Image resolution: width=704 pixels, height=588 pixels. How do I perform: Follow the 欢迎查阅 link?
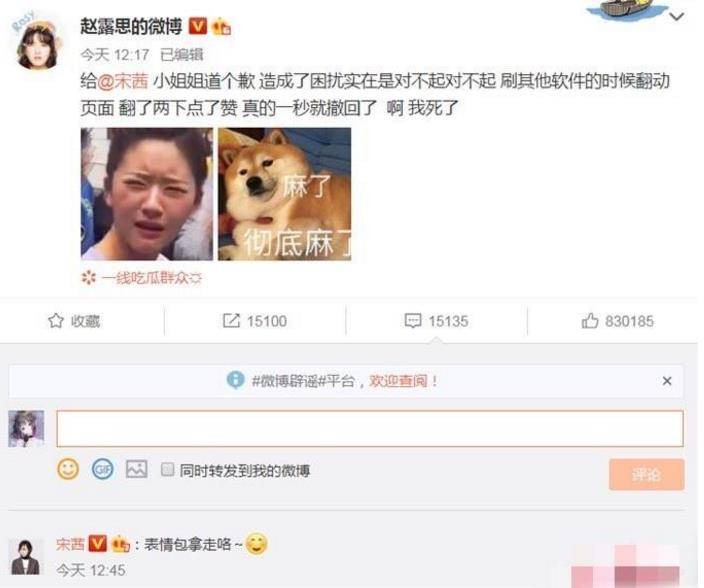399,381
